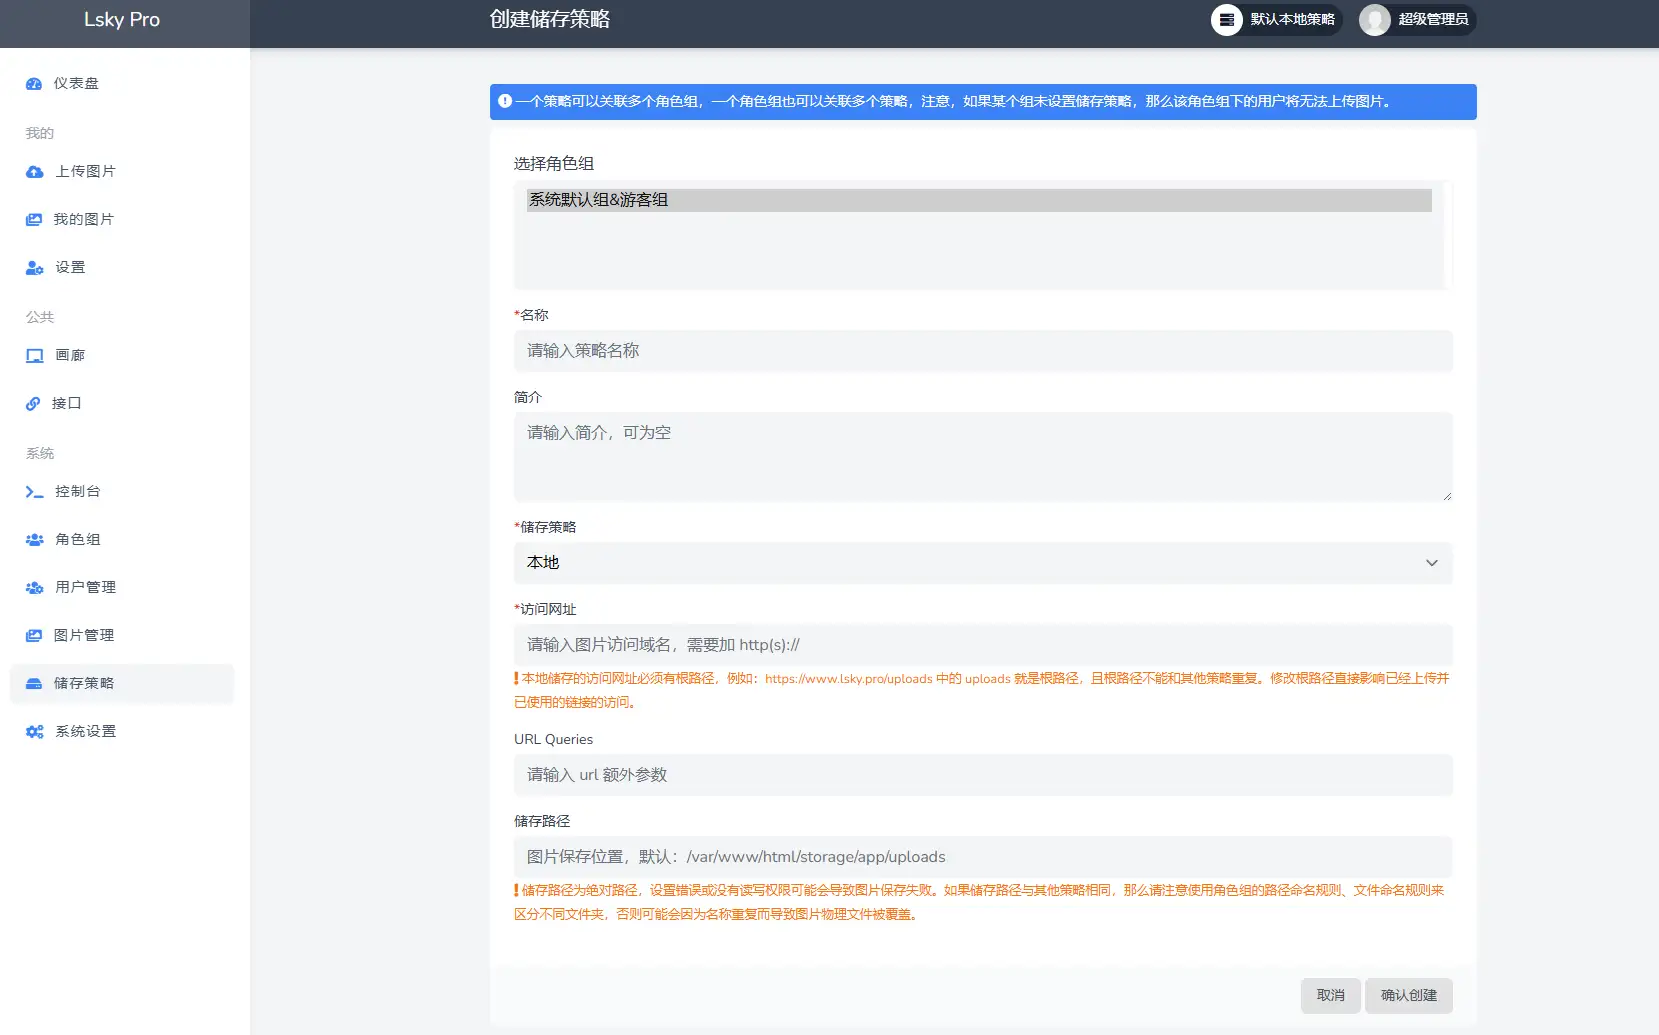Click the 名称 strategy name input field

982,351
